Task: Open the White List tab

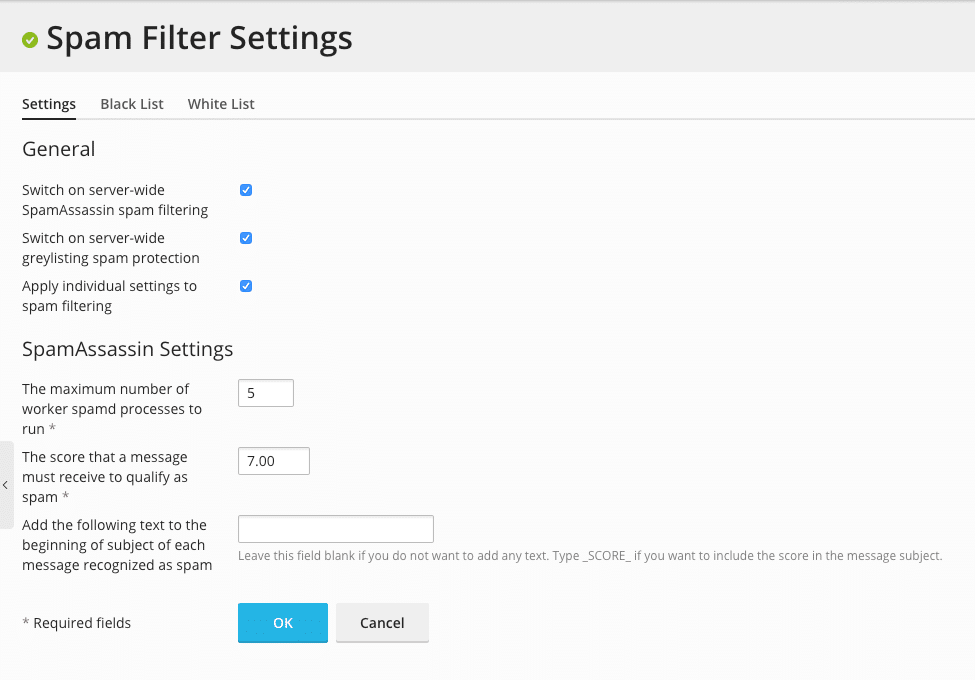Action: click(x=221, y=104)
